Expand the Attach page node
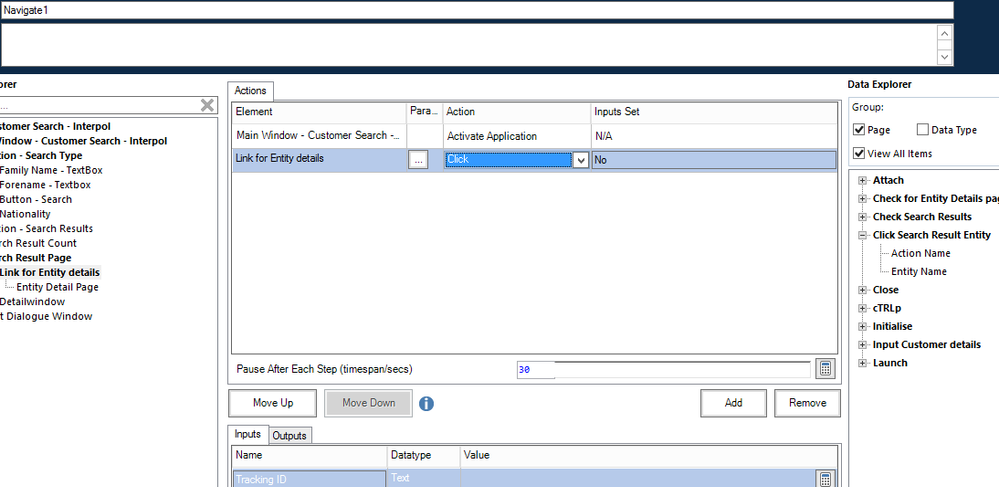 click(862, 181)
